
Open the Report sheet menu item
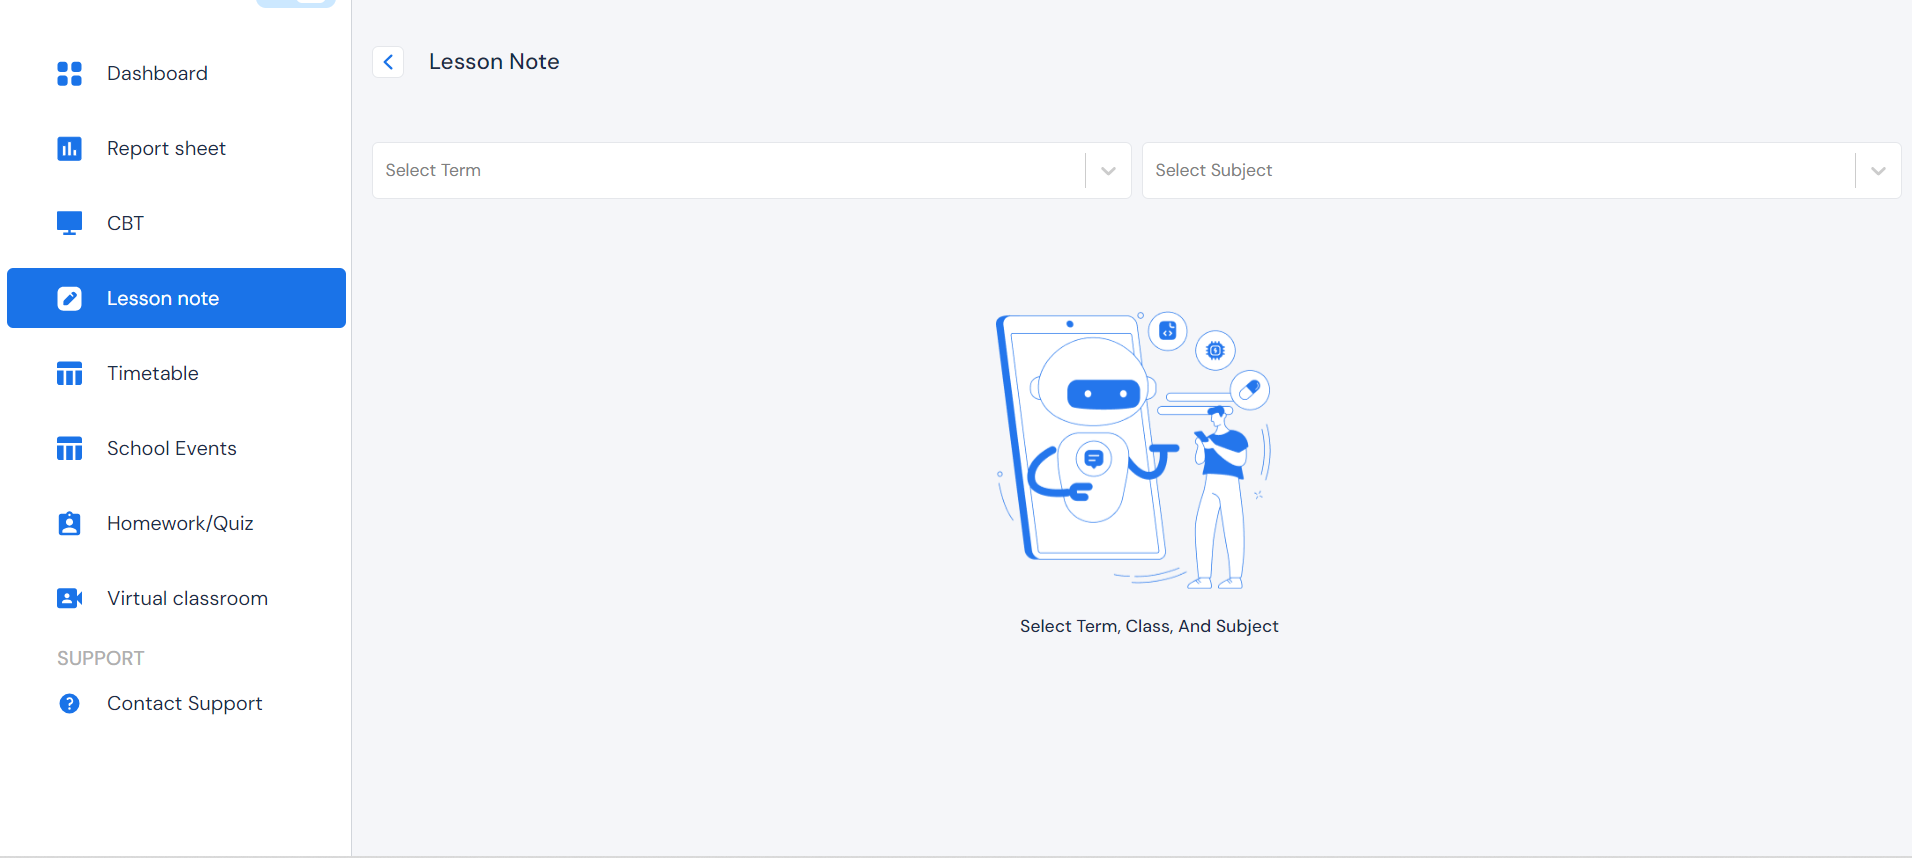166,149
